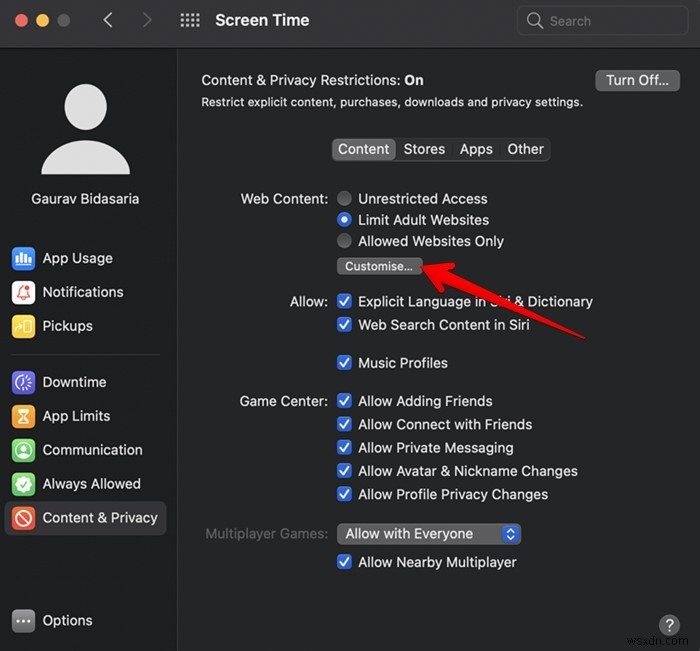Go forward with the right chevron
700x651 pixels.
click(x=147, y=20)
